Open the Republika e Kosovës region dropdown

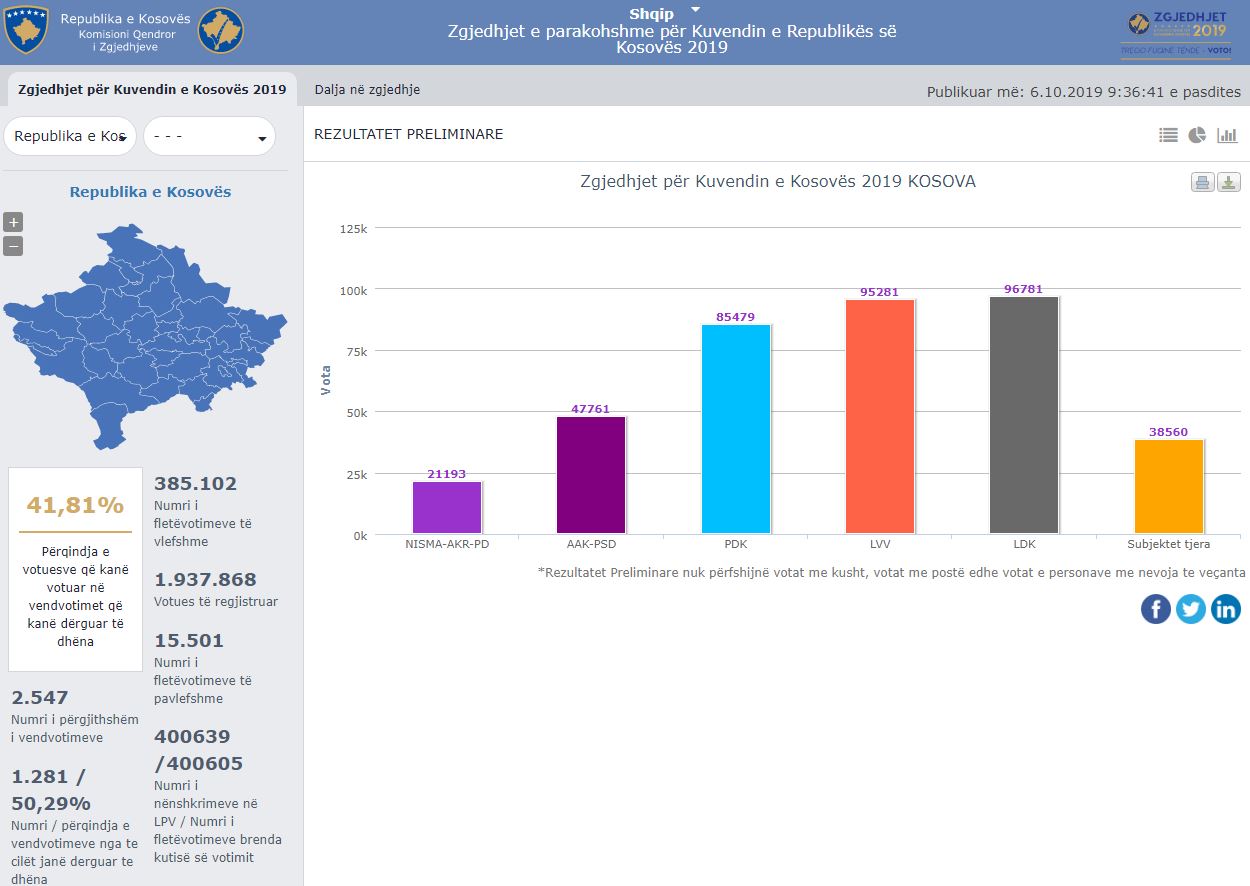(70, 136)
